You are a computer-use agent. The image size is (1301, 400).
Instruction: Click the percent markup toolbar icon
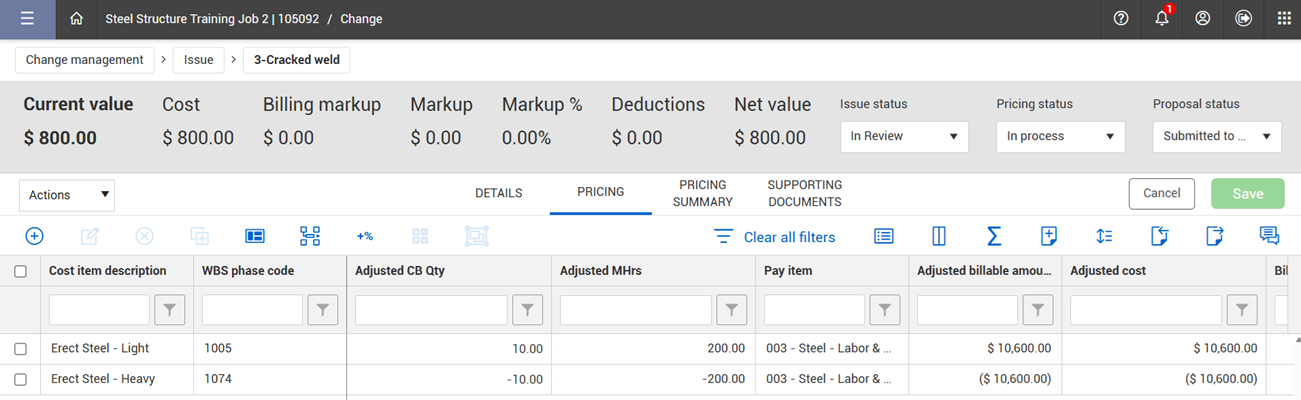365,236
